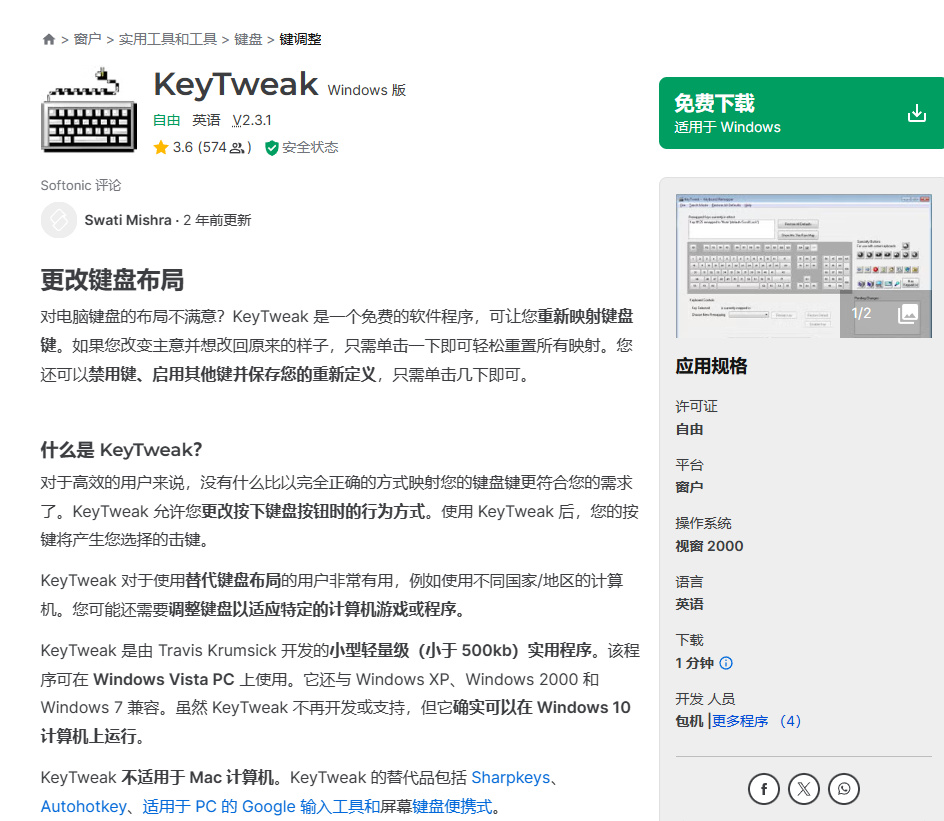Viewport: 944px width, 821px height.
Task: Click version label V2.3.1
Action: 252,120
